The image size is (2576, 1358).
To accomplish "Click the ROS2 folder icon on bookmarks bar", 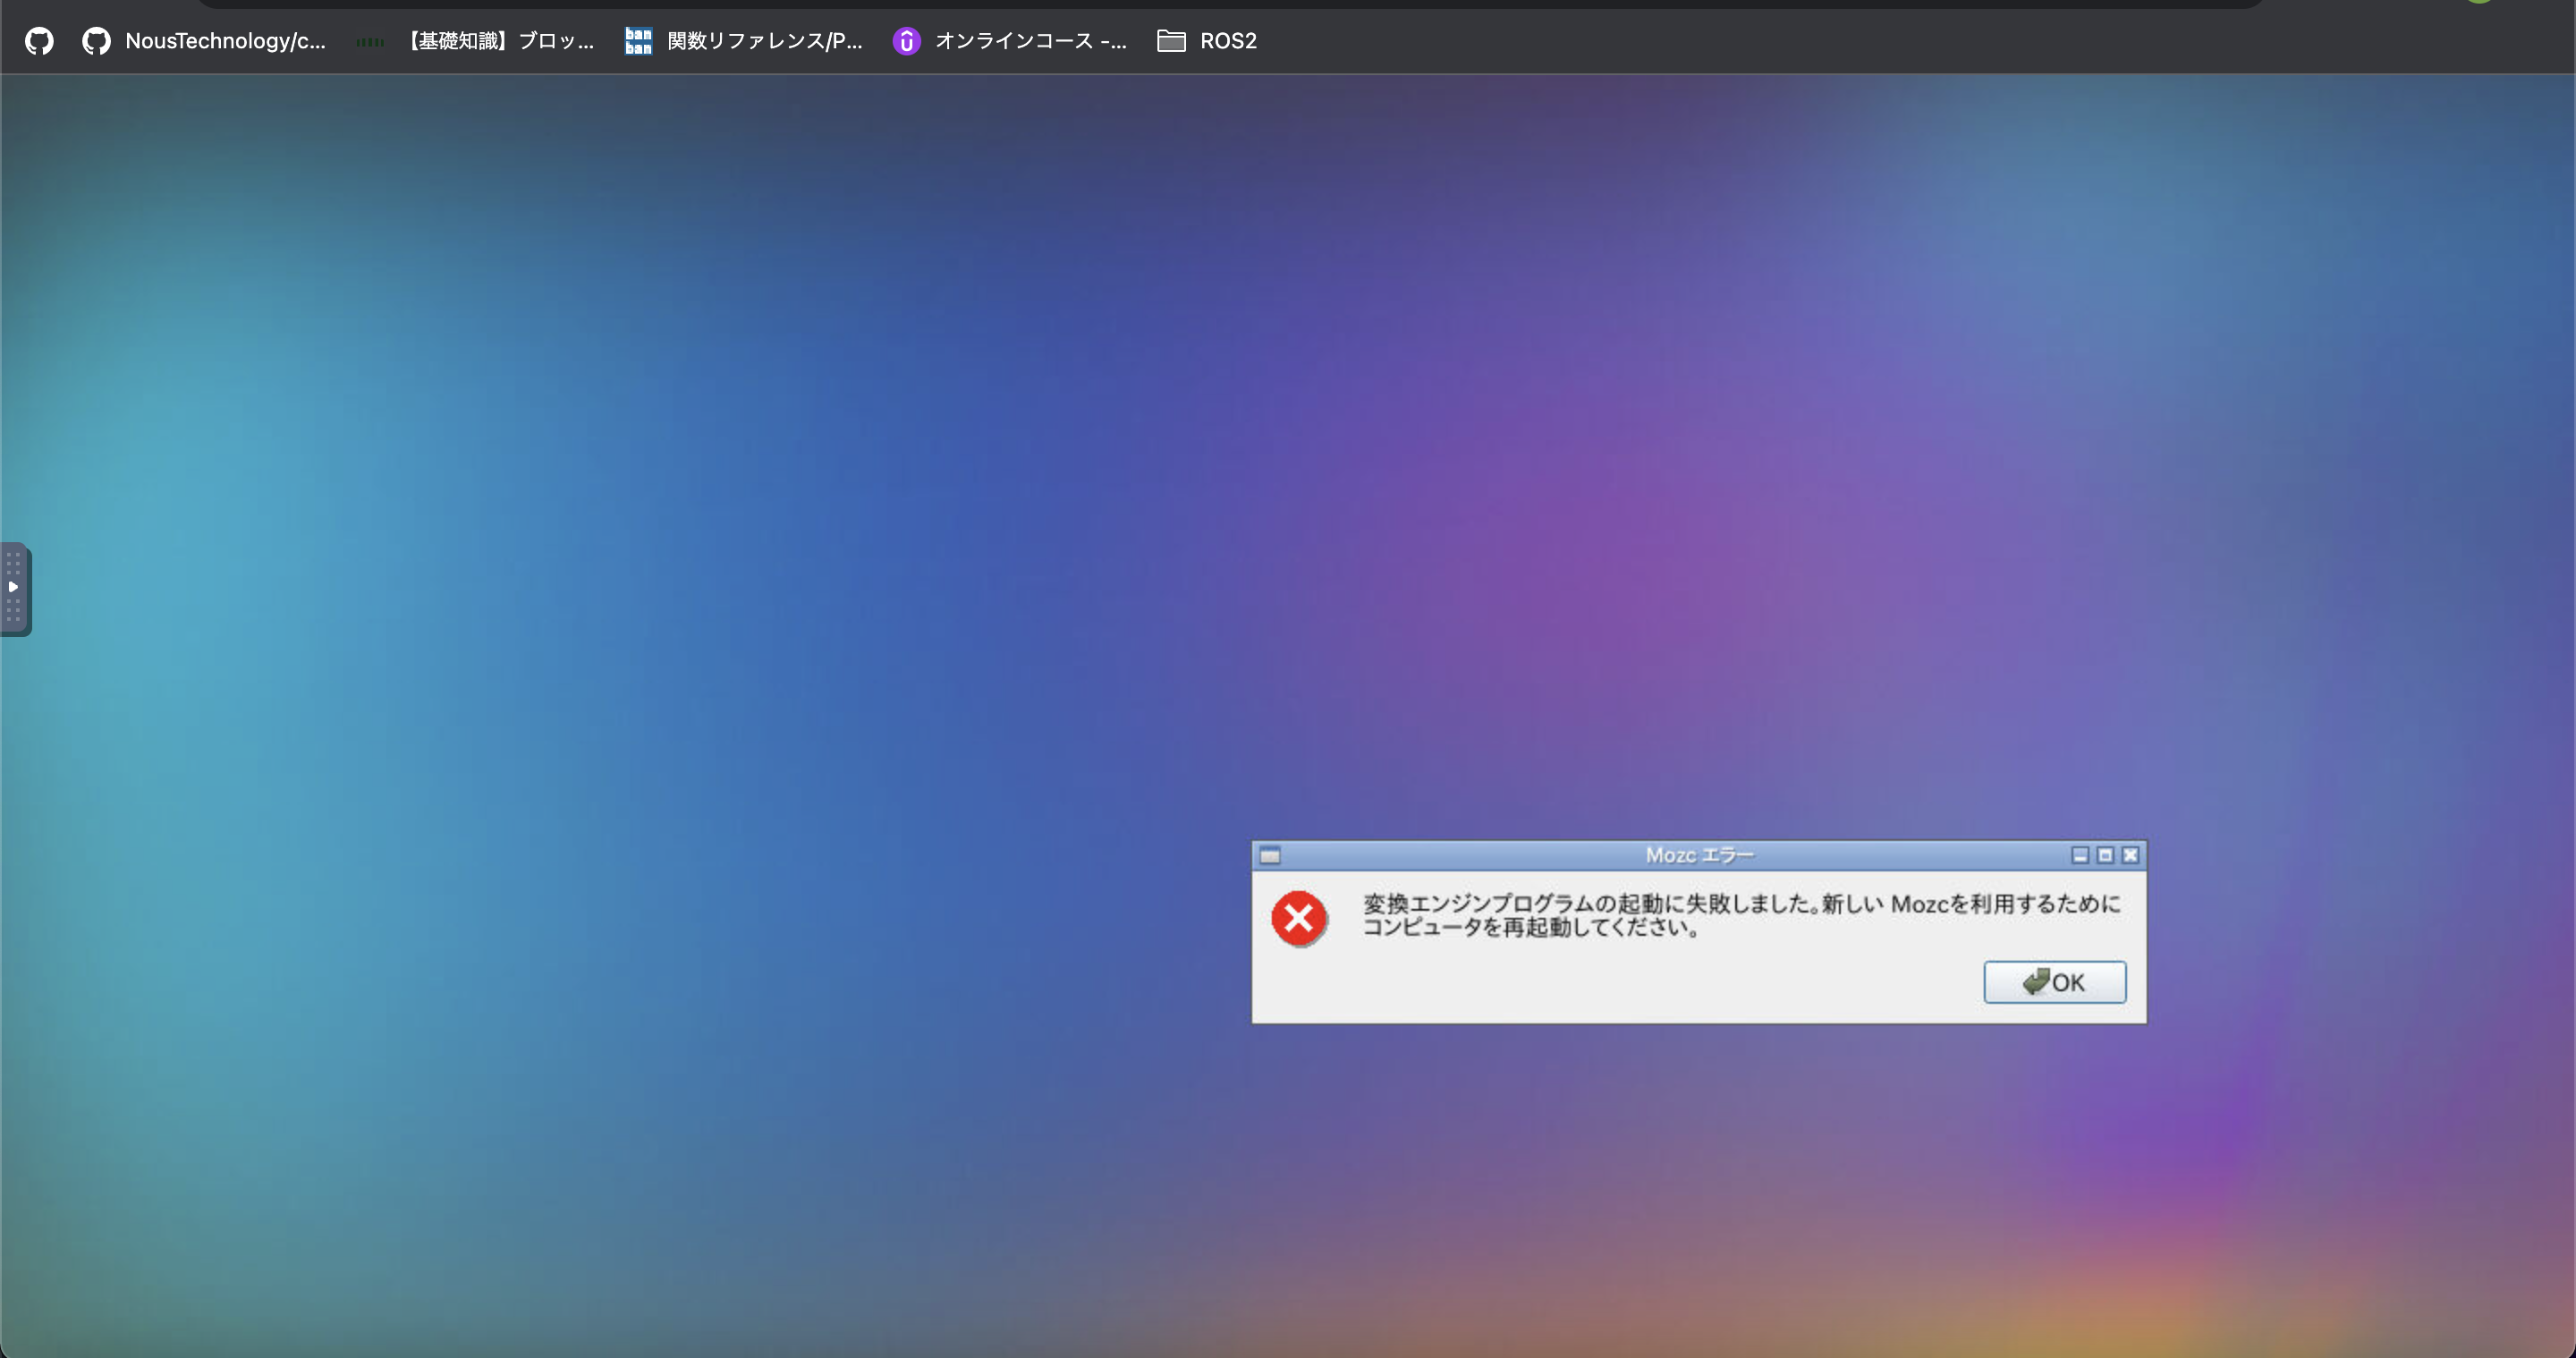I will tap(1170, 41).
